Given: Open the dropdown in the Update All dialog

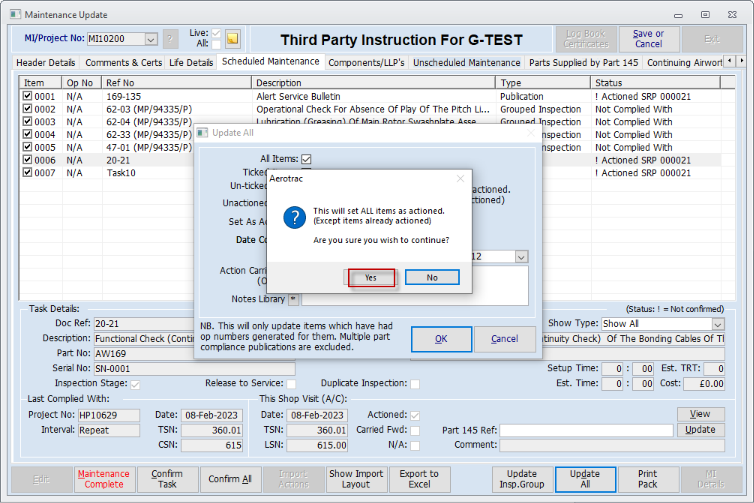Looking at the screenshot, I should 521,256.
